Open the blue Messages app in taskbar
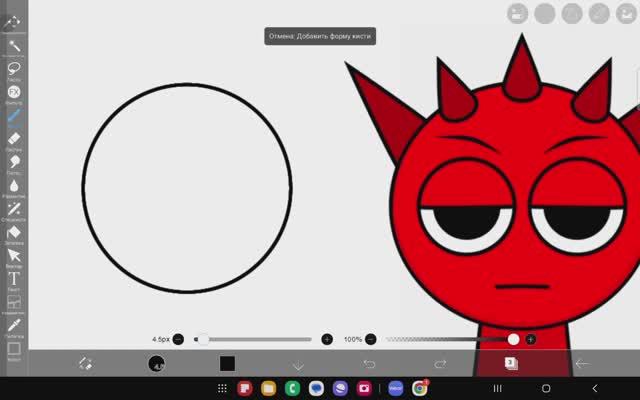Image resolution: width=640 pixels, height=400 pixels. [316, 388]
